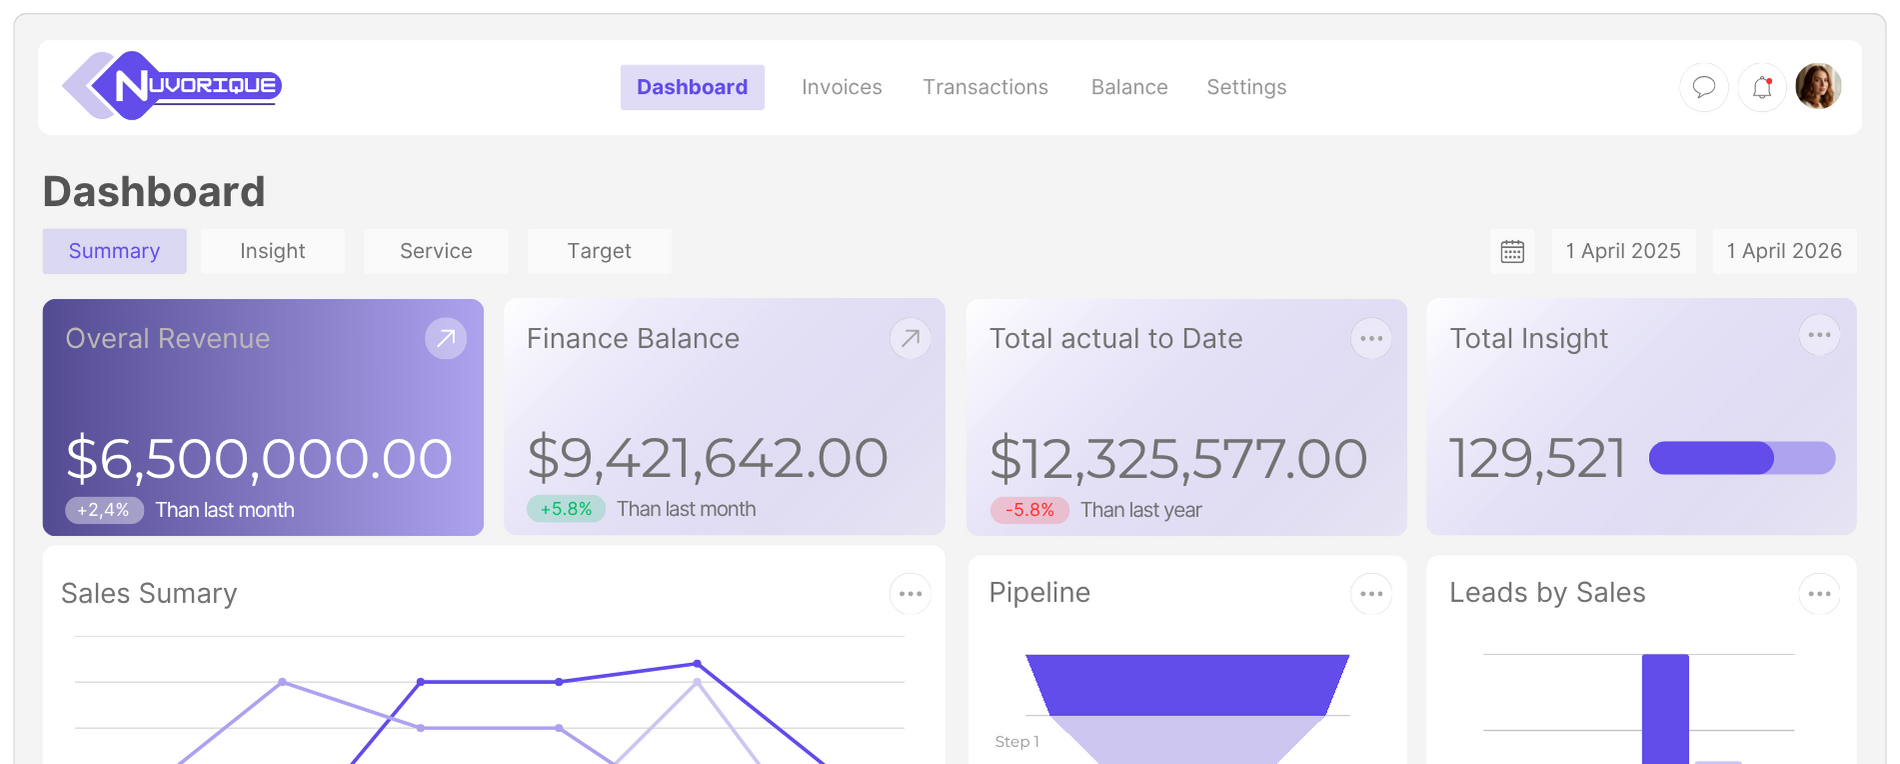Open Total Insight more options
This screenshot has height=764, width=1900.
click(1819, 335)
